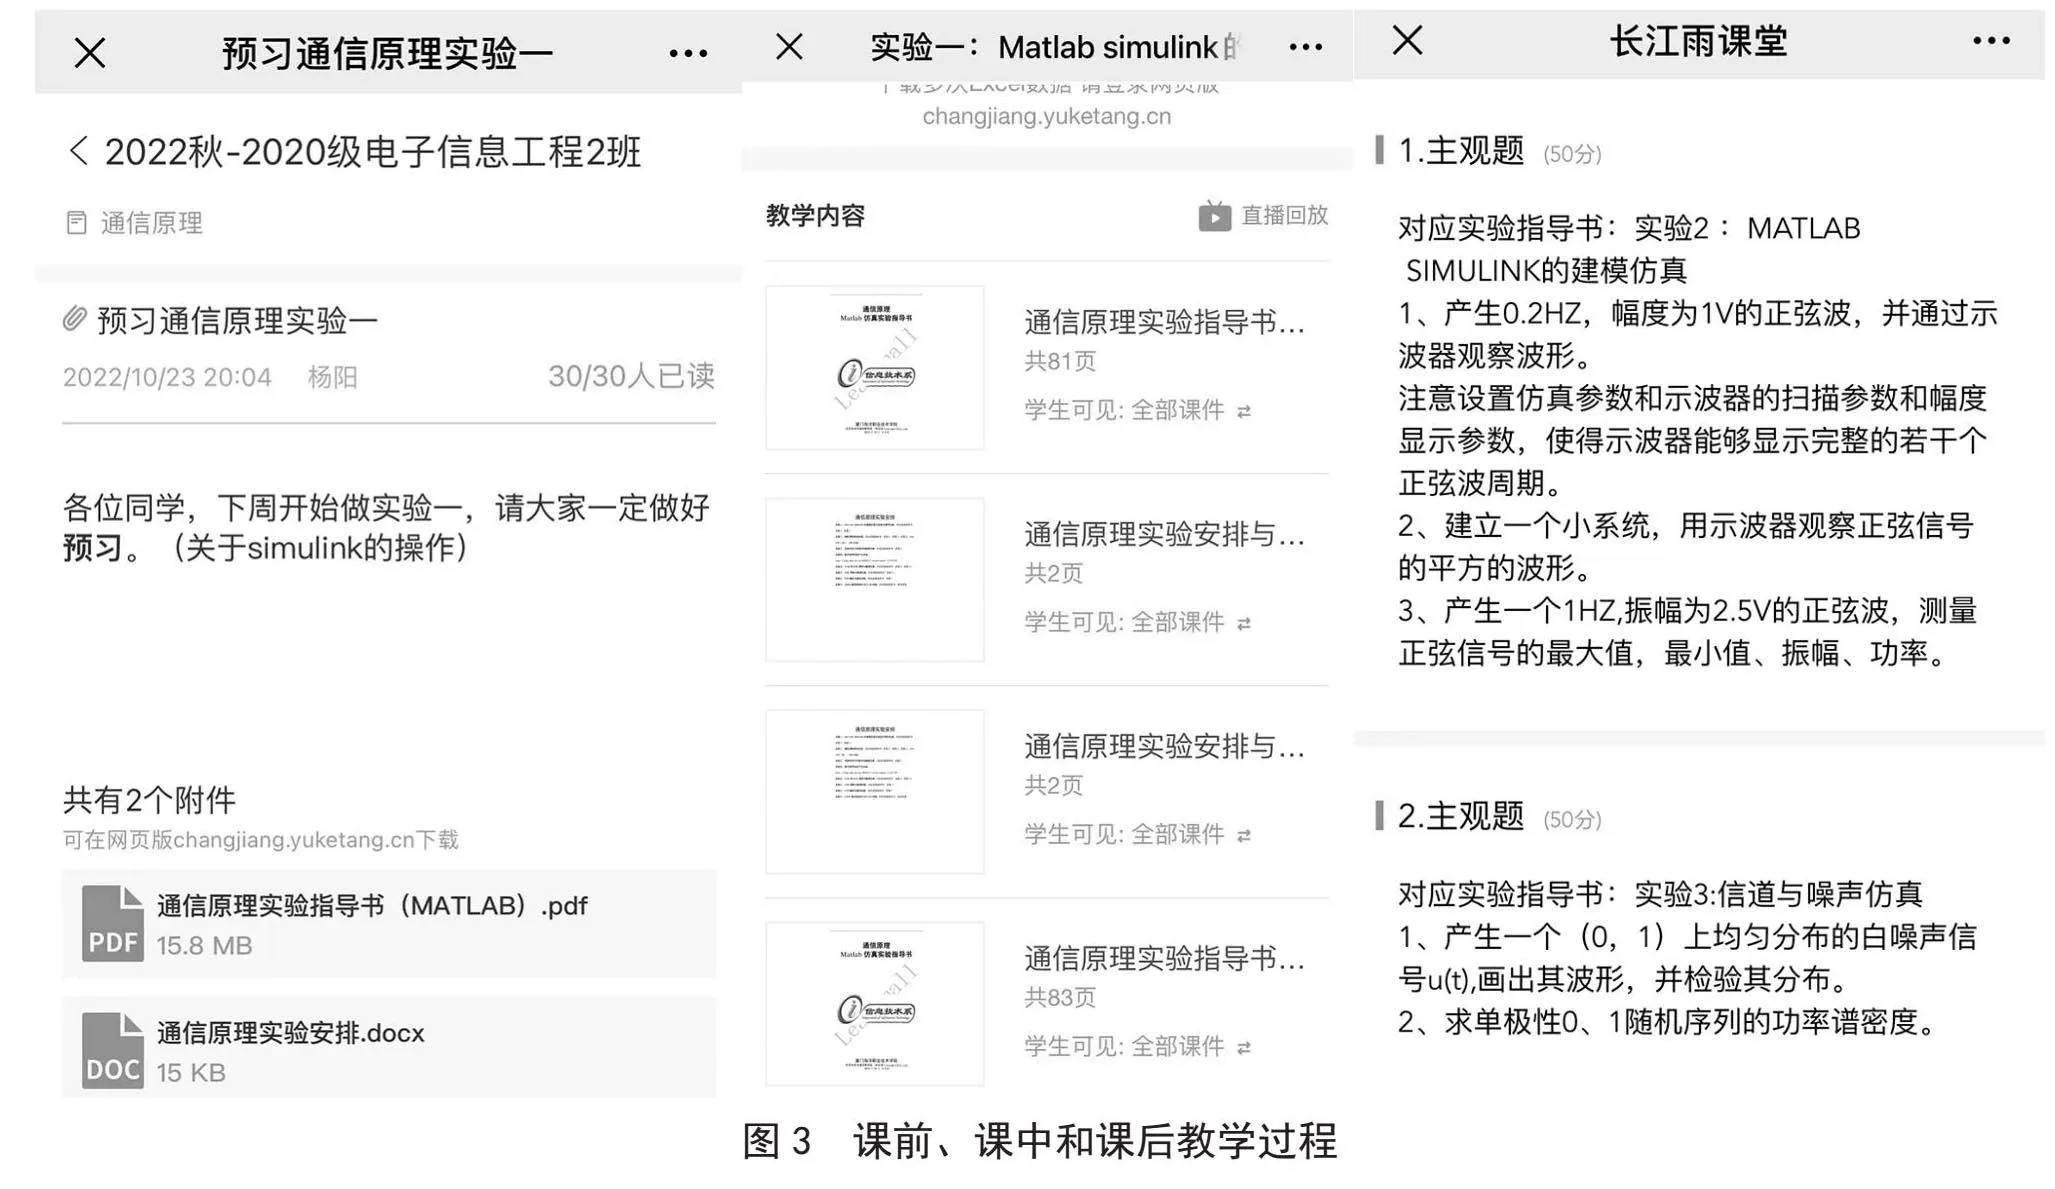Open more options on 实验一 Matlab simulink page

[x=1305, y=47]
